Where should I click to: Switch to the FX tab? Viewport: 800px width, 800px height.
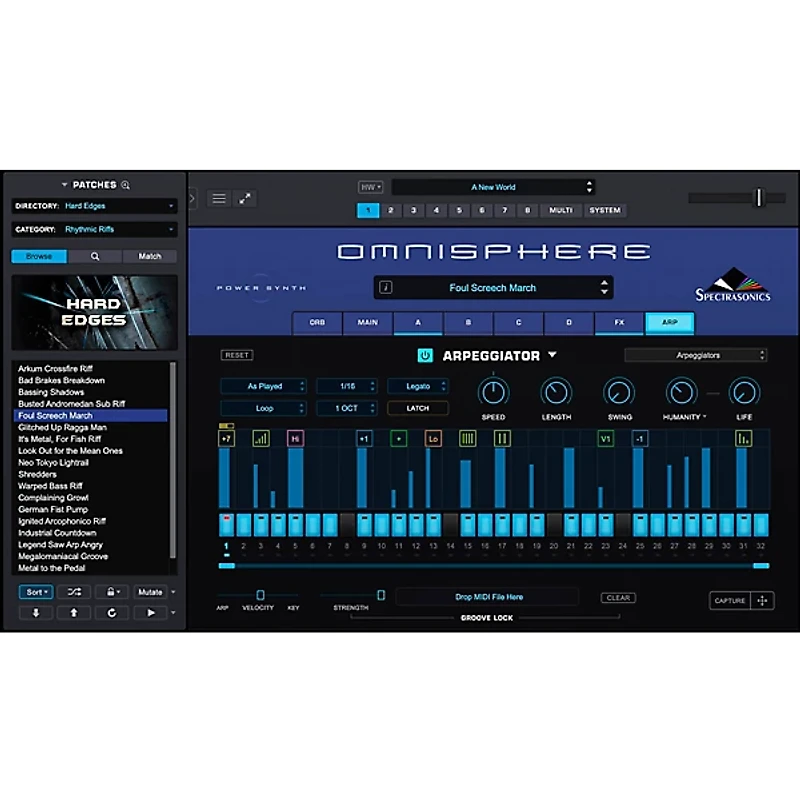coord(618,323)
